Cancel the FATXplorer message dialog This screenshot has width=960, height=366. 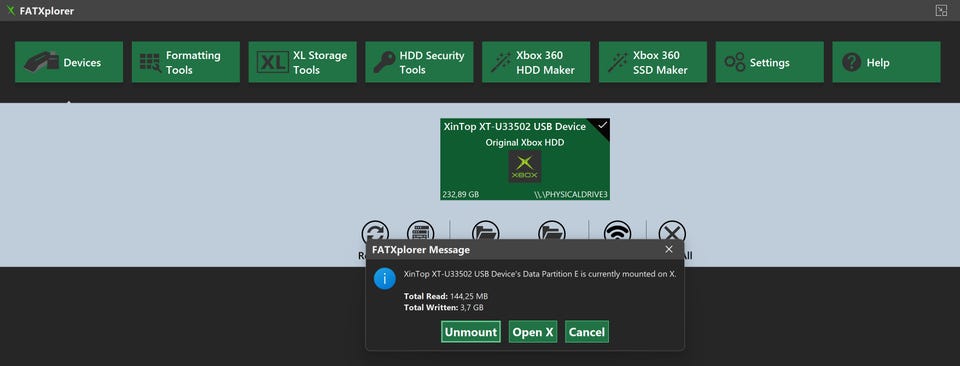coord(587,332)
